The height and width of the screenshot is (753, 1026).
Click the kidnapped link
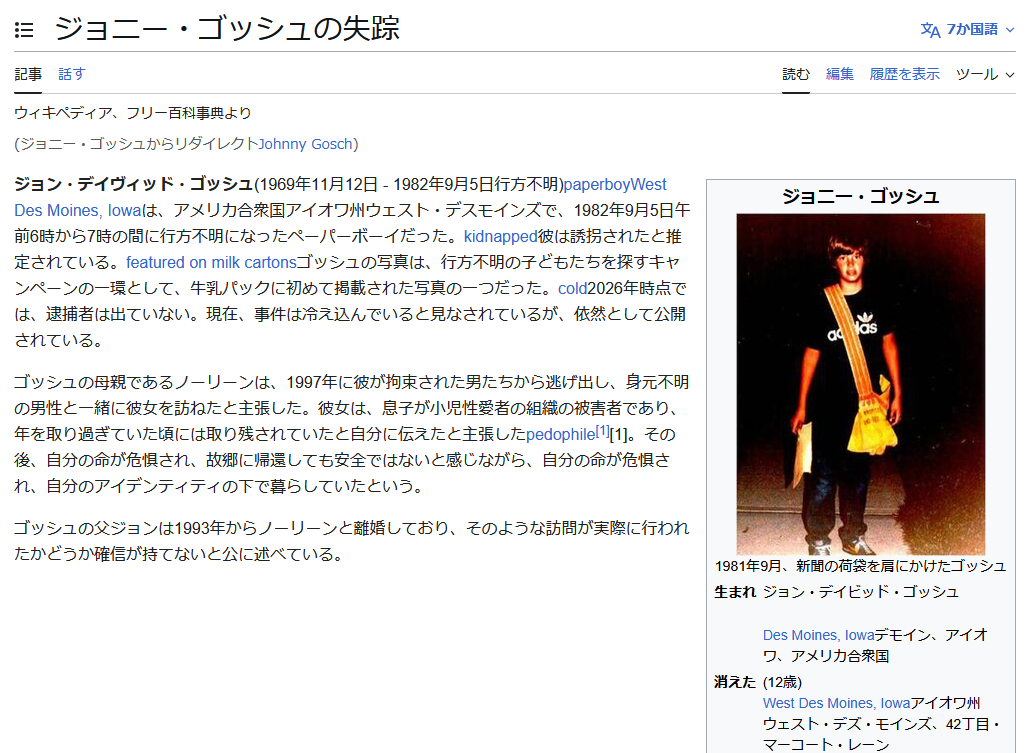(500, 237)
